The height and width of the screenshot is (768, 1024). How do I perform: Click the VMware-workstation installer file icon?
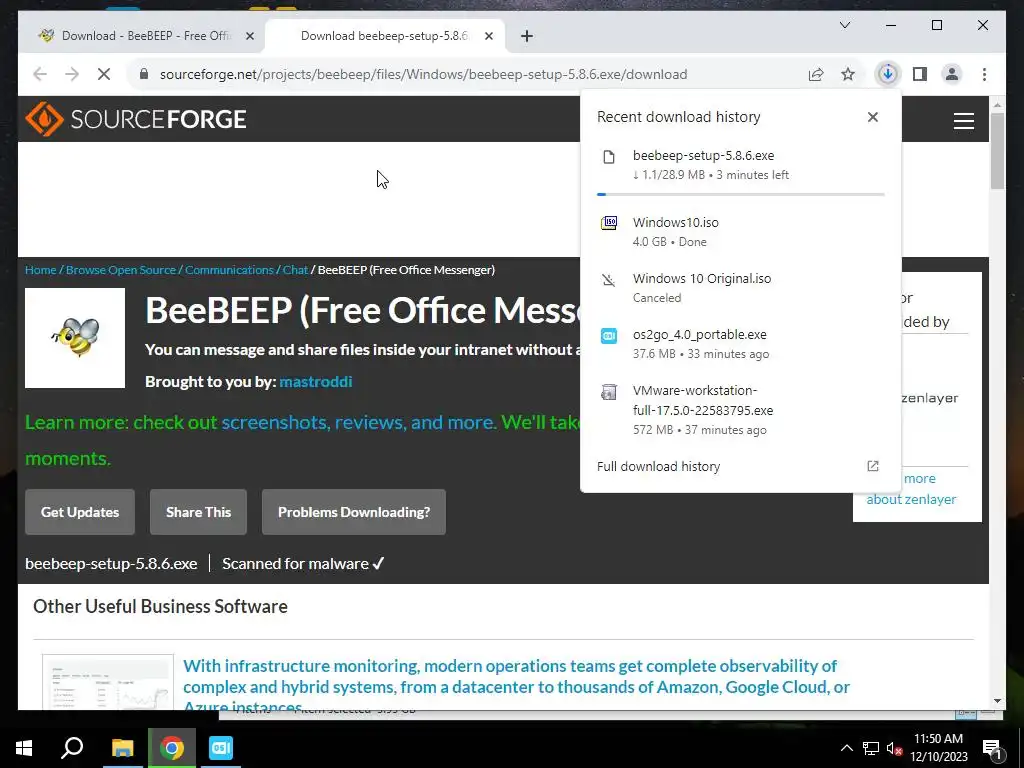609,392
